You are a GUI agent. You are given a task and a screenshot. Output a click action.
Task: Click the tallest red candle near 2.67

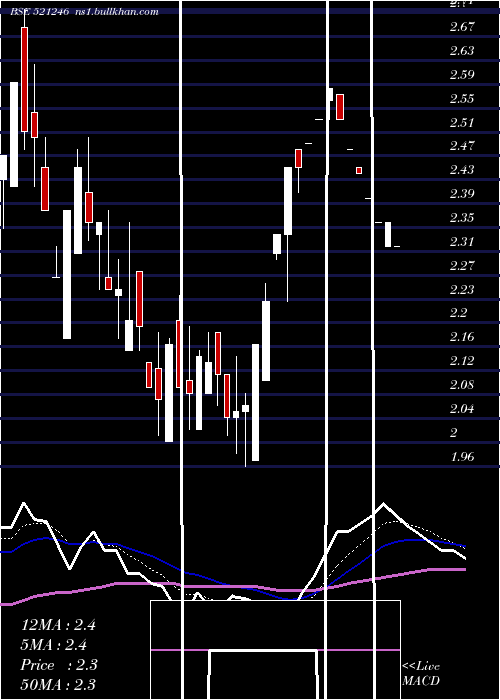24,79
